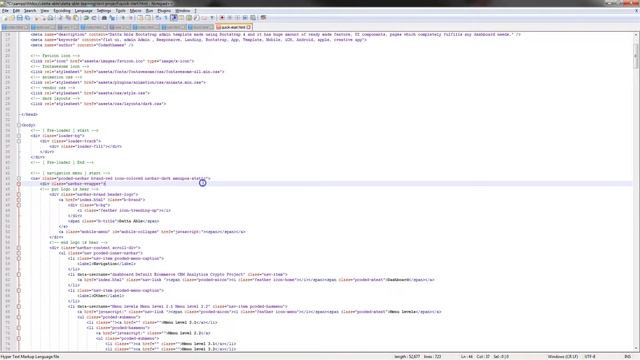Enable synchronized vertical scrolling
This screenshot has width=640, height=360.
[x=140, y=18]
